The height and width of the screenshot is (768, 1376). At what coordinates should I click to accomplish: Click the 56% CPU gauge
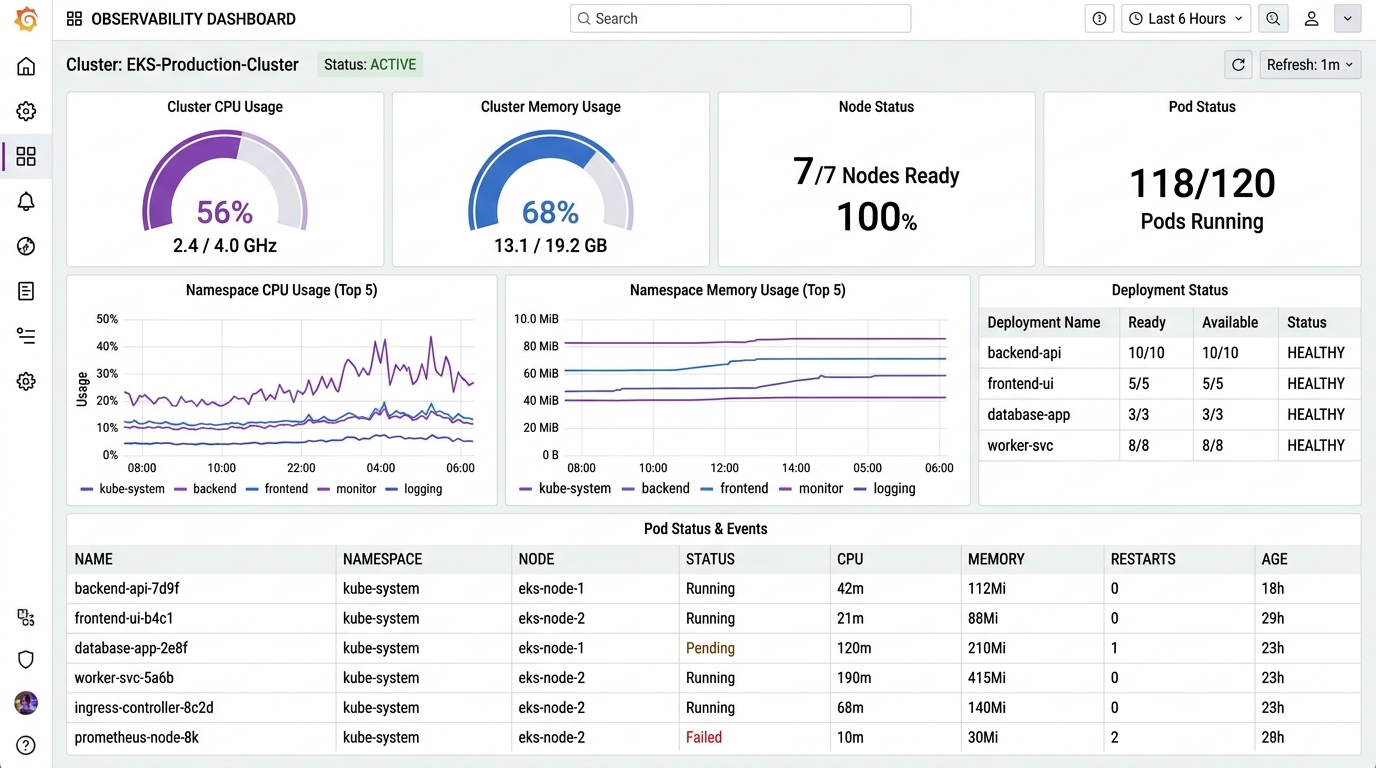[225, 183]
